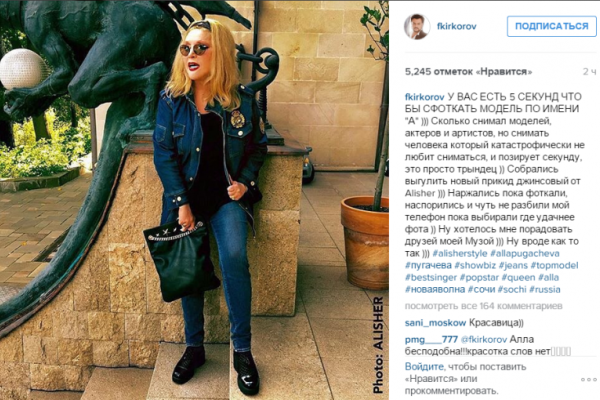Screen dimensions: 600x400
Task: Click the ПОДПИСАТЬСЯ follow button
Action: coord(551,26)
